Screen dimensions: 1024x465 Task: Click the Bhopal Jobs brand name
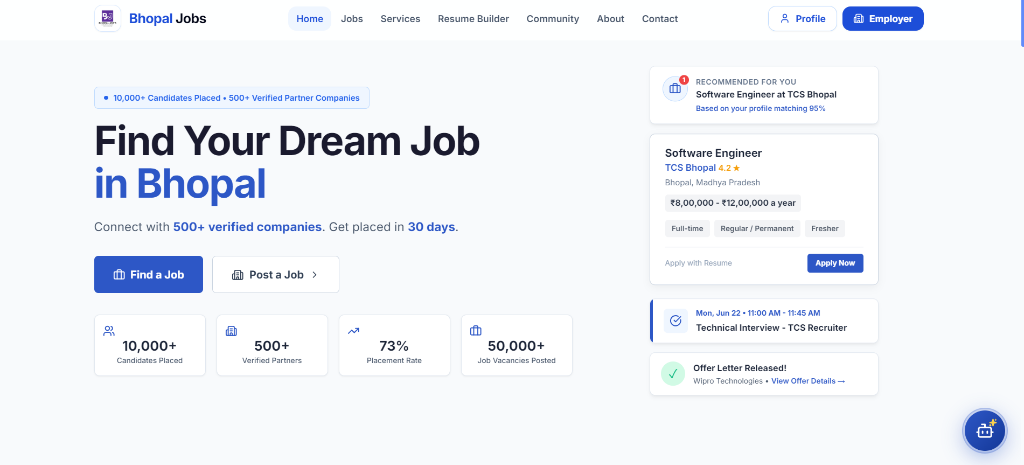tap(168, 19)
